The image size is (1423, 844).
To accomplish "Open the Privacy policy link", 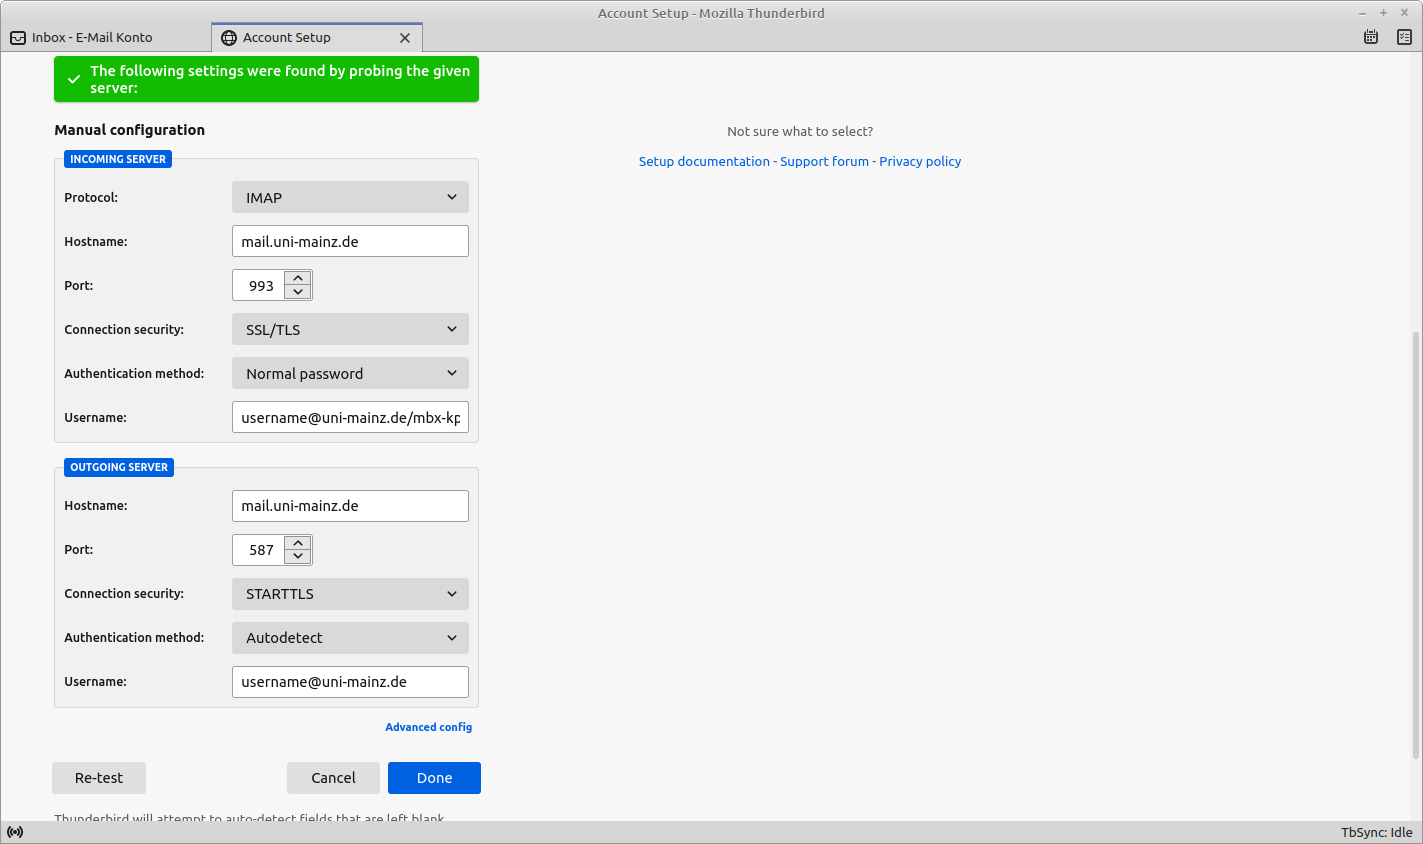I will click(x=920, y=161).
